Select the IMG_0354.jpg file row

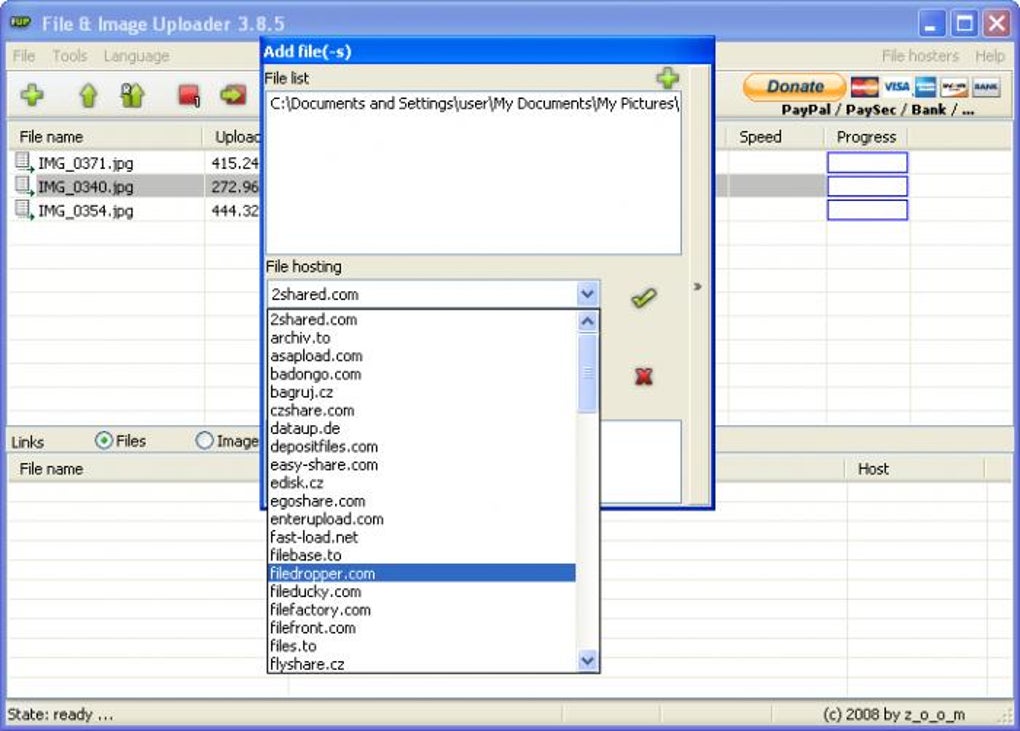pos(133,210)
